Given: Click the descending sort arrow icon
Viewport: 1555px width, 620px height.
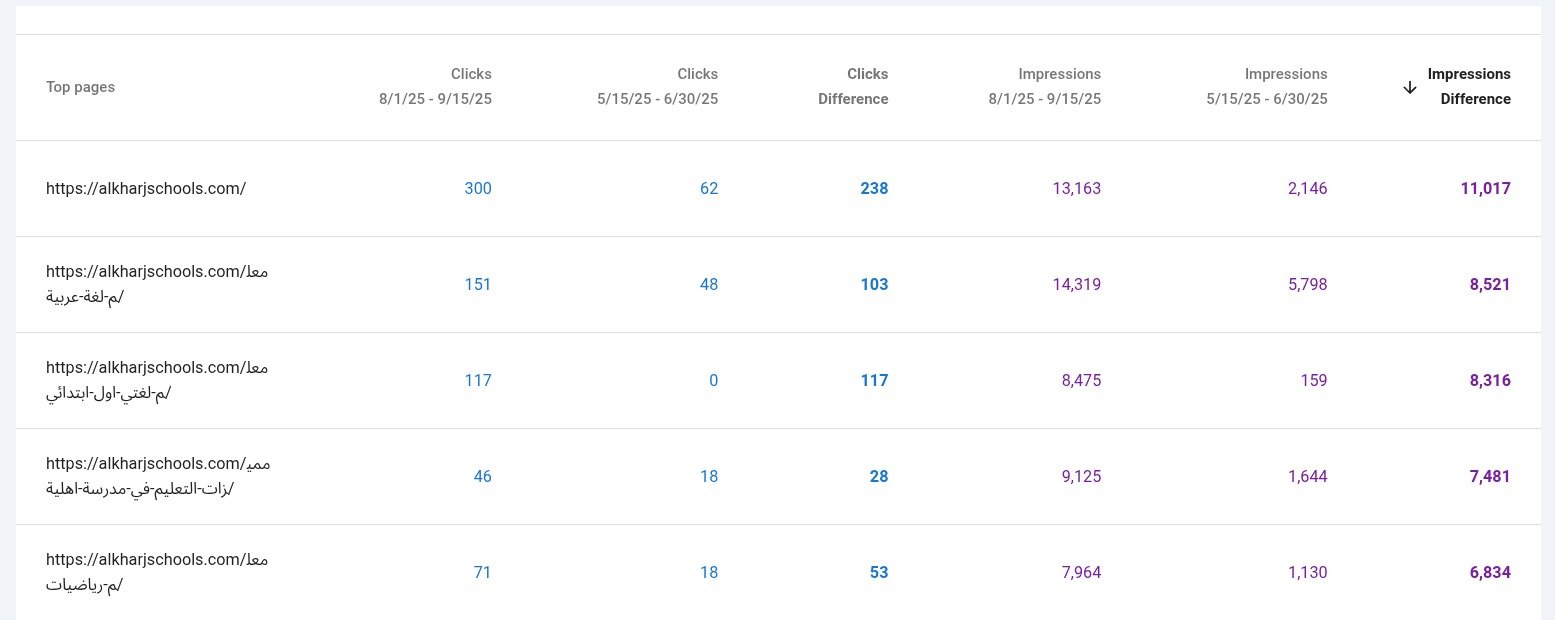Looking at the screenshot, I should click(x=1410, y=87).
